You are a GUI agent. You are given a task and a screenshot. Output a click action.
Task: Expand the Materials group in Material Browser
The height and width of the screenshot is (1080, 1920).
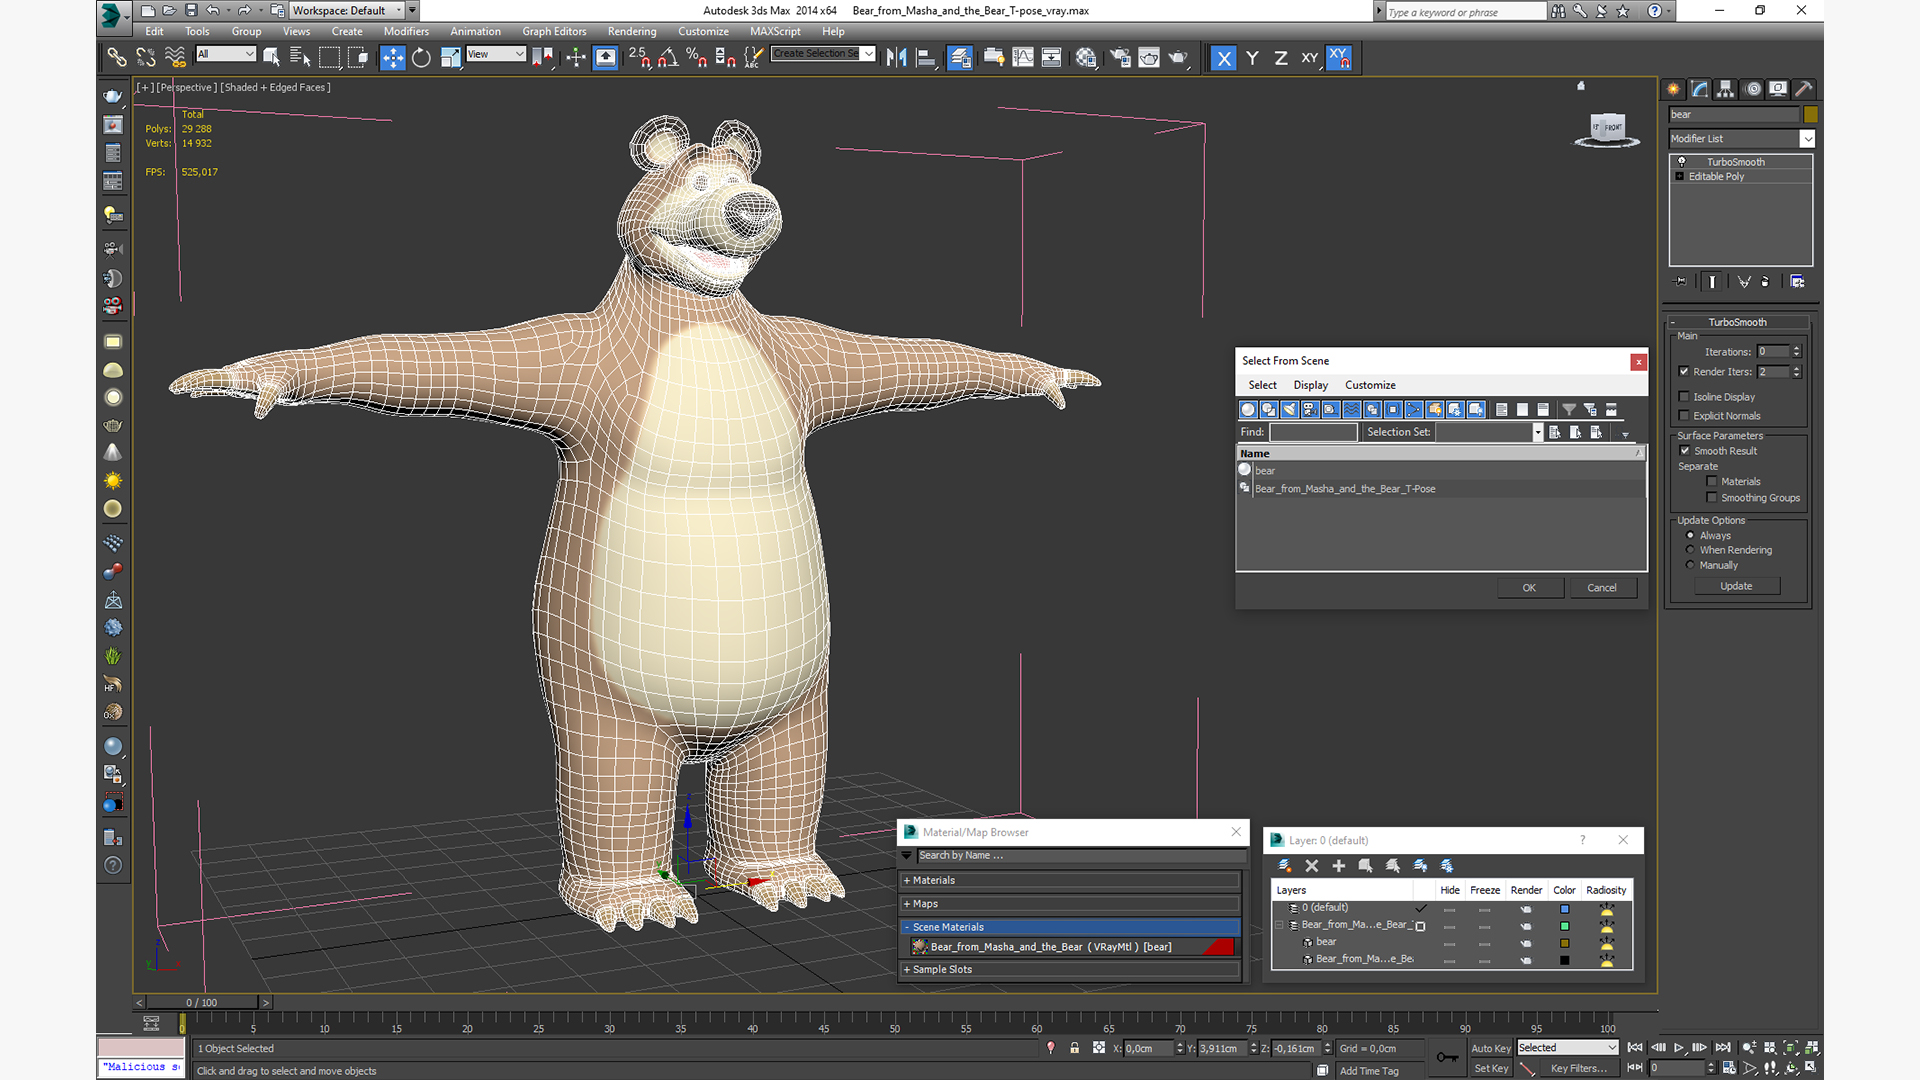1070,881
